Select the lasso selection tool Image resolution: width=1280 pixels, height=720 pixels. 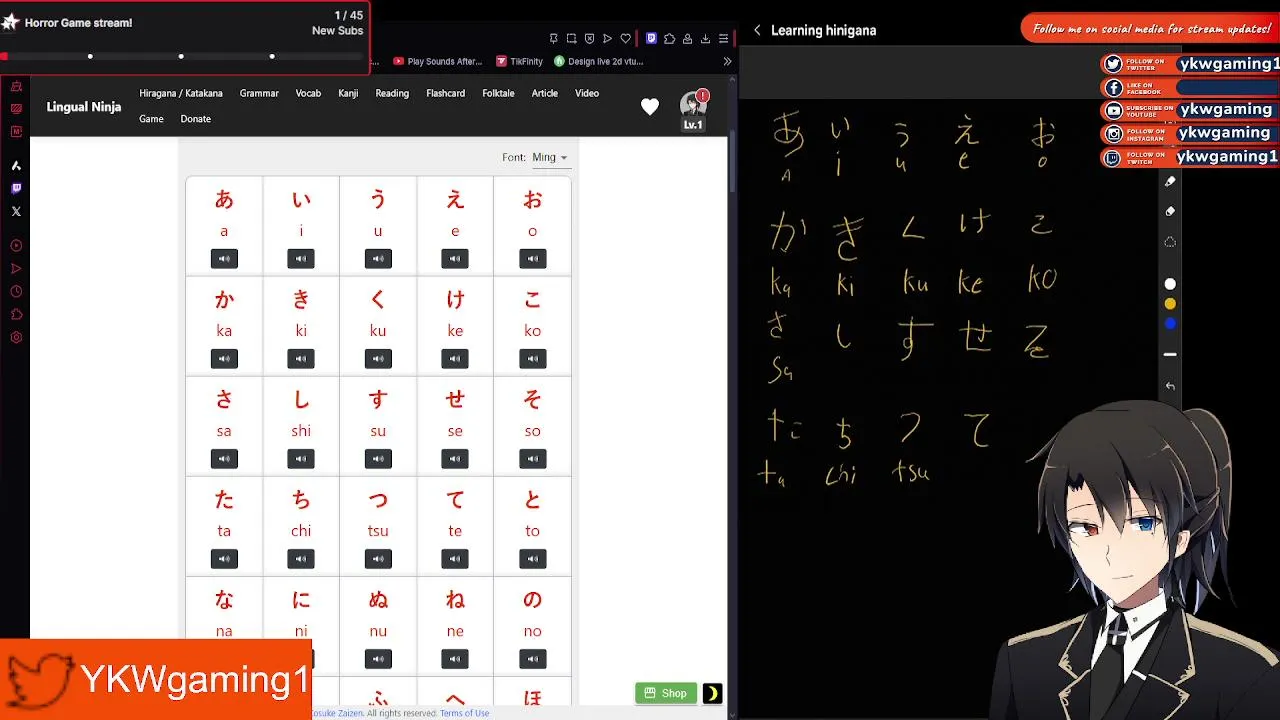(1170, 242)
